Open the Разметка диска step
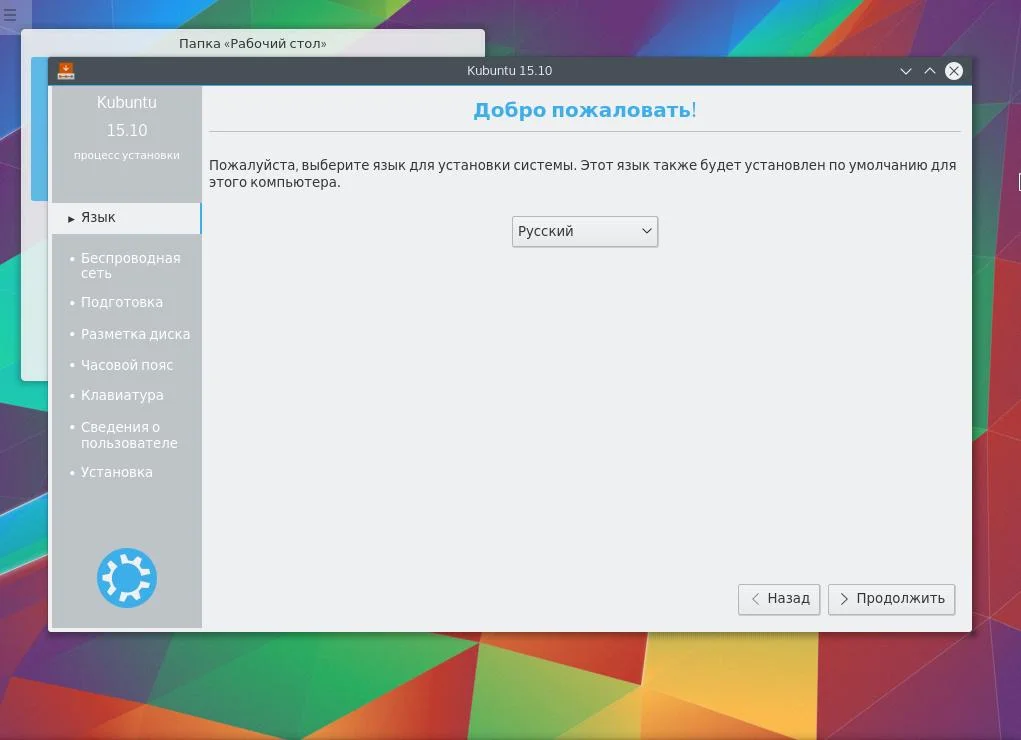The image size is (1021, 740). (x=135, y=334)
